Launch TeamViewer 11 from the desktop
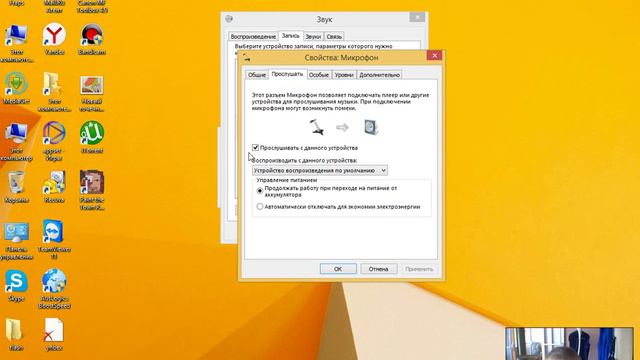Viewport: 640px width, 360px height. [54, 240]
